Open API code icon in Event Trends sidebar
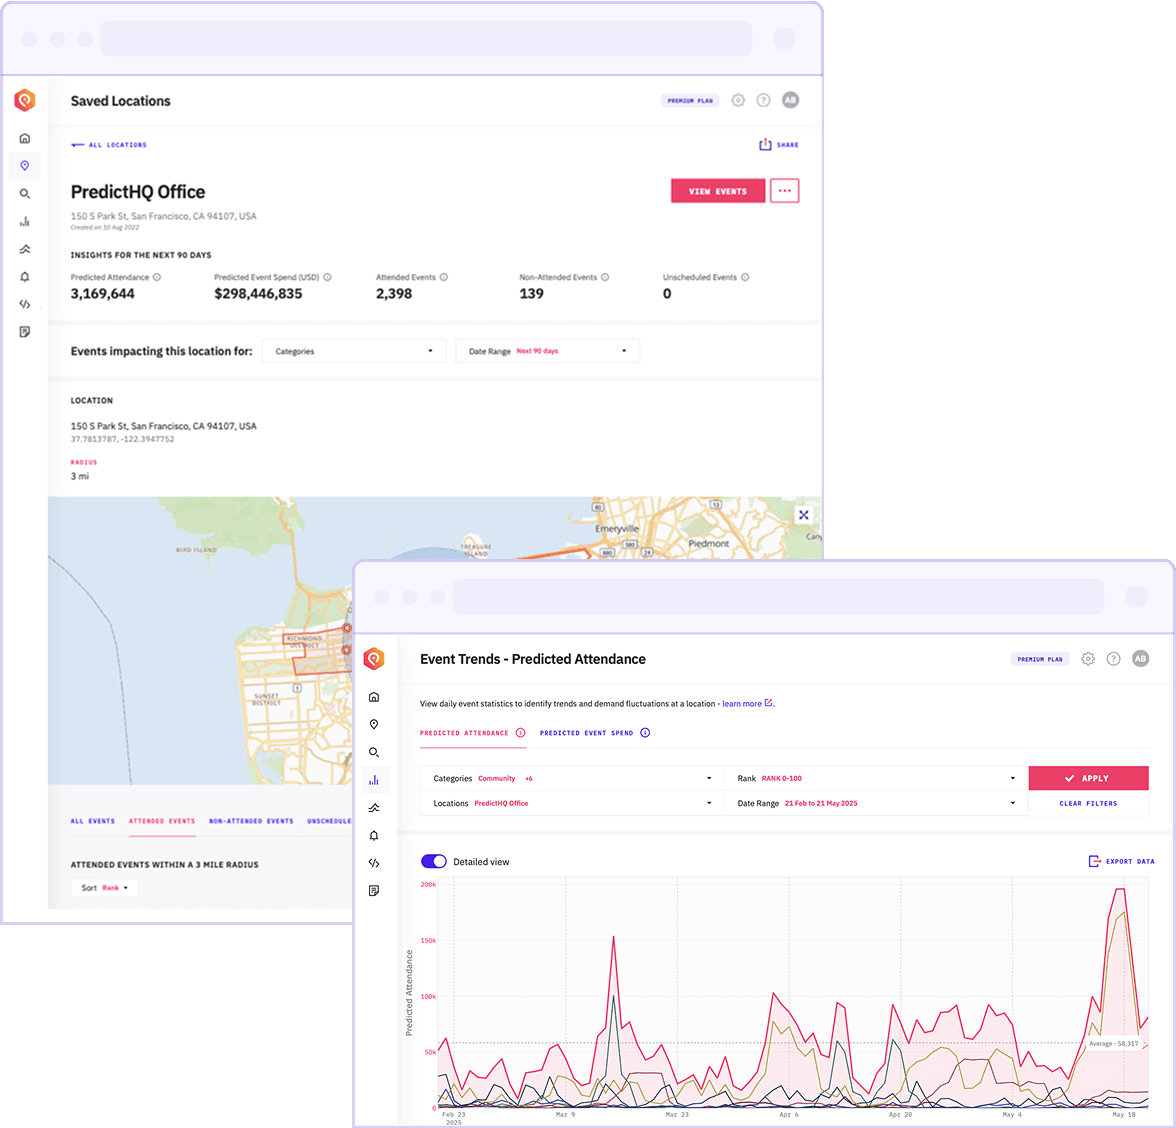The image size is (1176, 1128). pyautogui.click(x=374, y=862)
